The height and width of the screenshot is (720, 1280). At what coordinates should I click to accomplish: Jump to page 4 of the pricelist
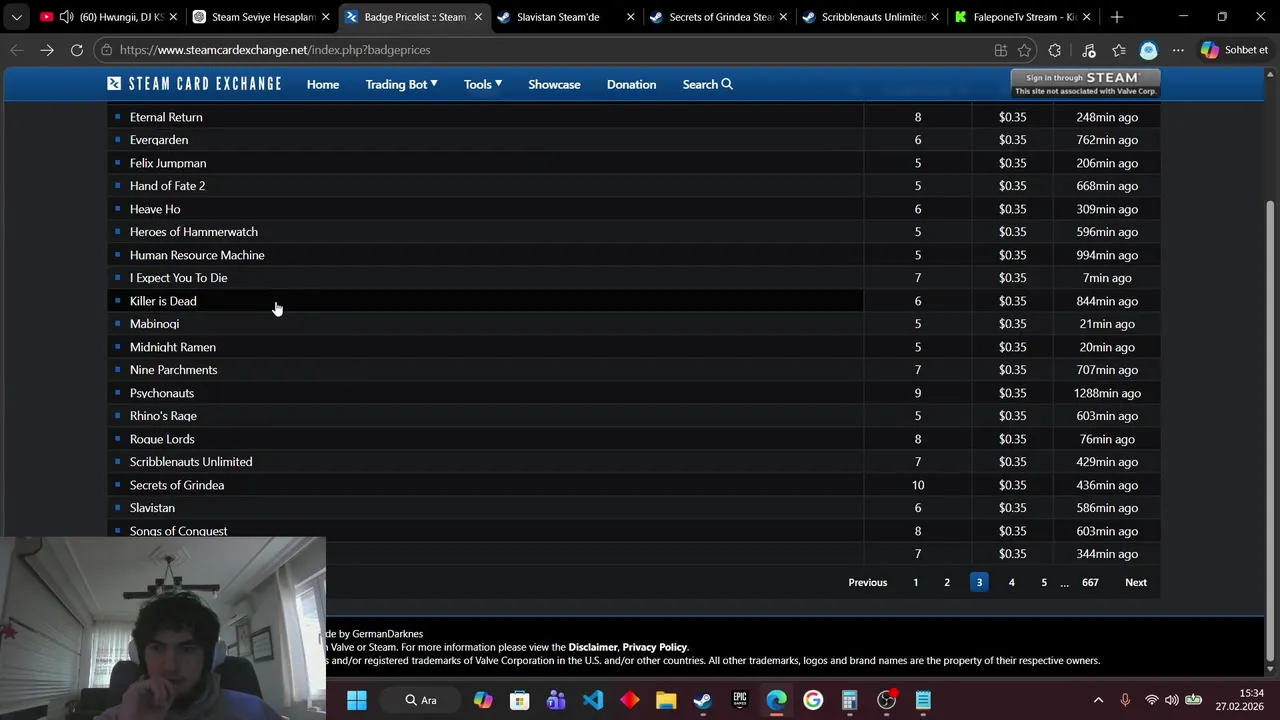point(1011,582)
